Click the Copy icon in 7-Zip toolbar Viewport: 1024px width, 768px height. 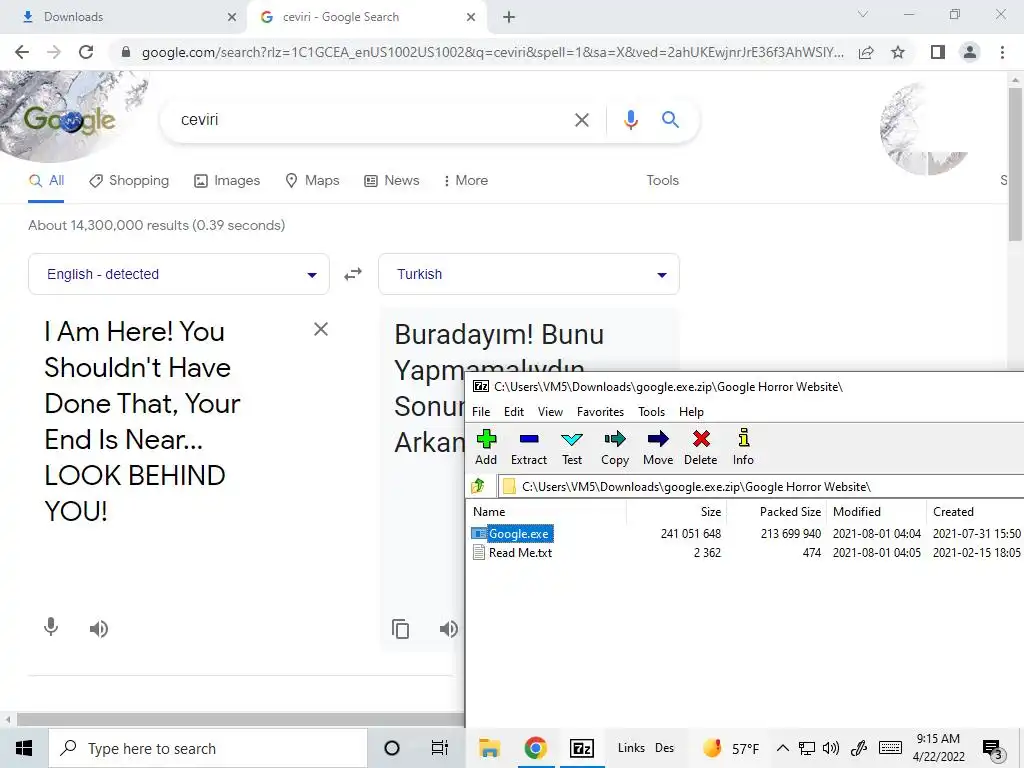615,447
